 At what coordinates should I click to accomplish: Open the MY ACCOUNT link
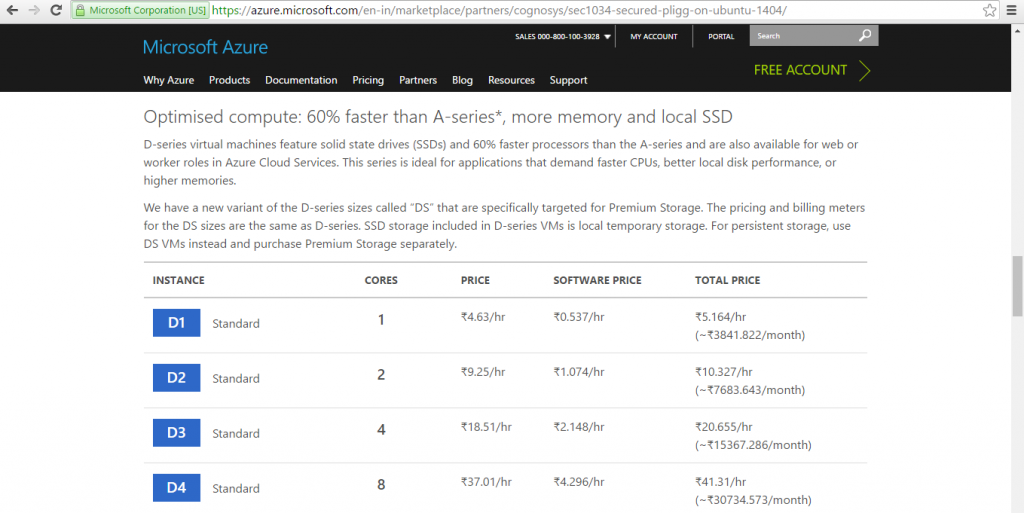tap(653, 37)
